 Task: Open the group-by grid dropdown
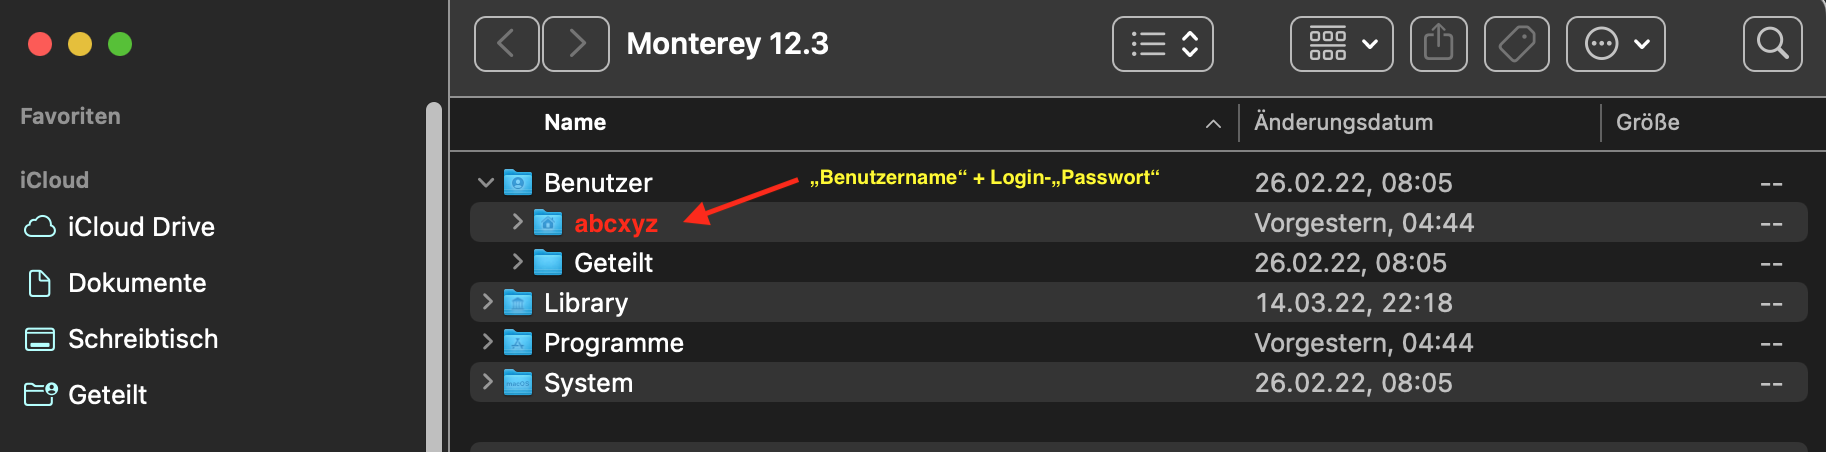coord(1341,44)
